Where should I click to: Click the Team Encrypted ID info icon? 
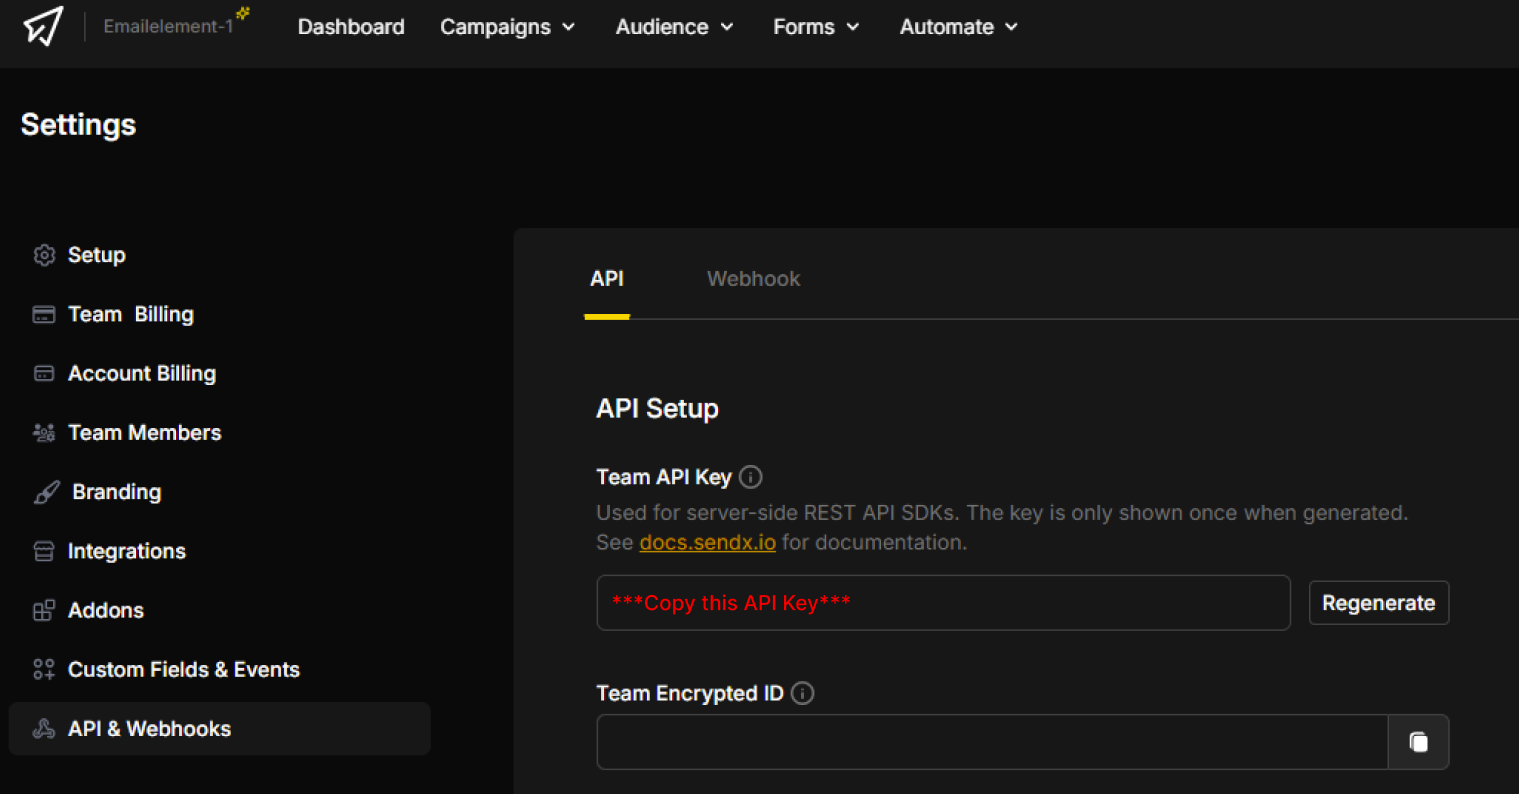pos(802,693)
